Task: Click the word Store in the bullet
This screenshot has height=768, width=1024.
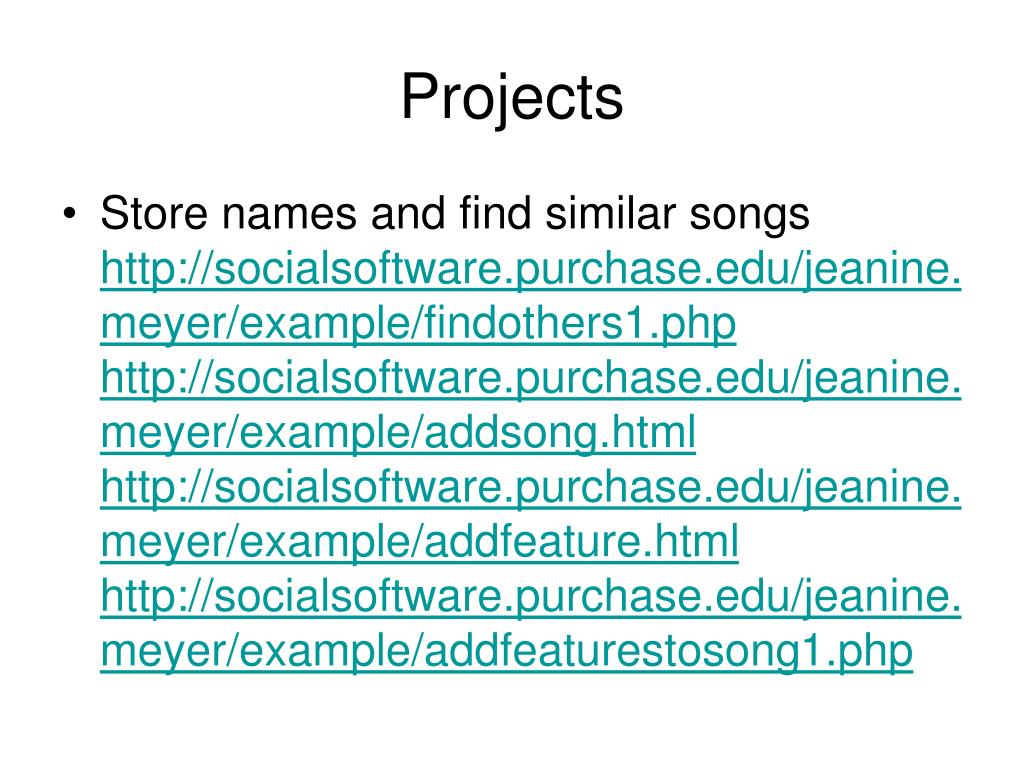Action: (155, 214)
